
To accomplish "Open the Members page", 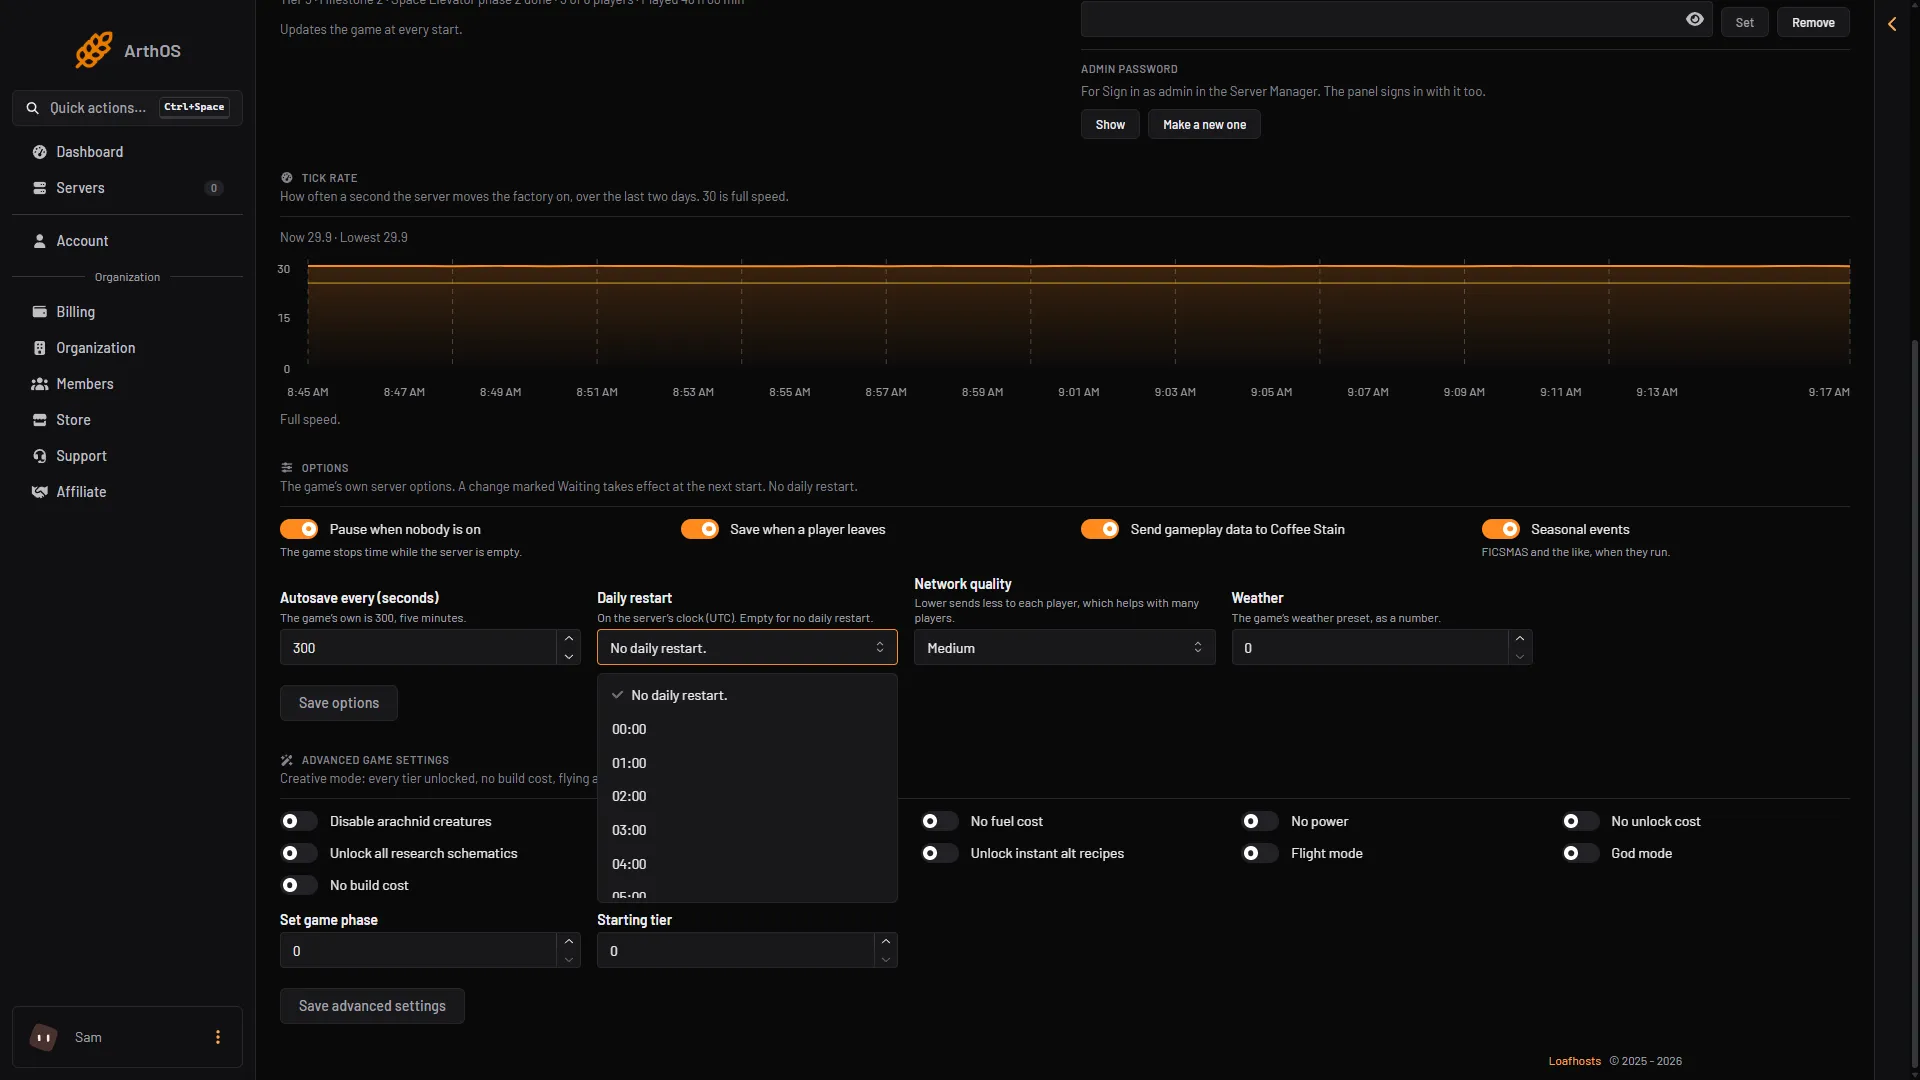I will (127, 384).
